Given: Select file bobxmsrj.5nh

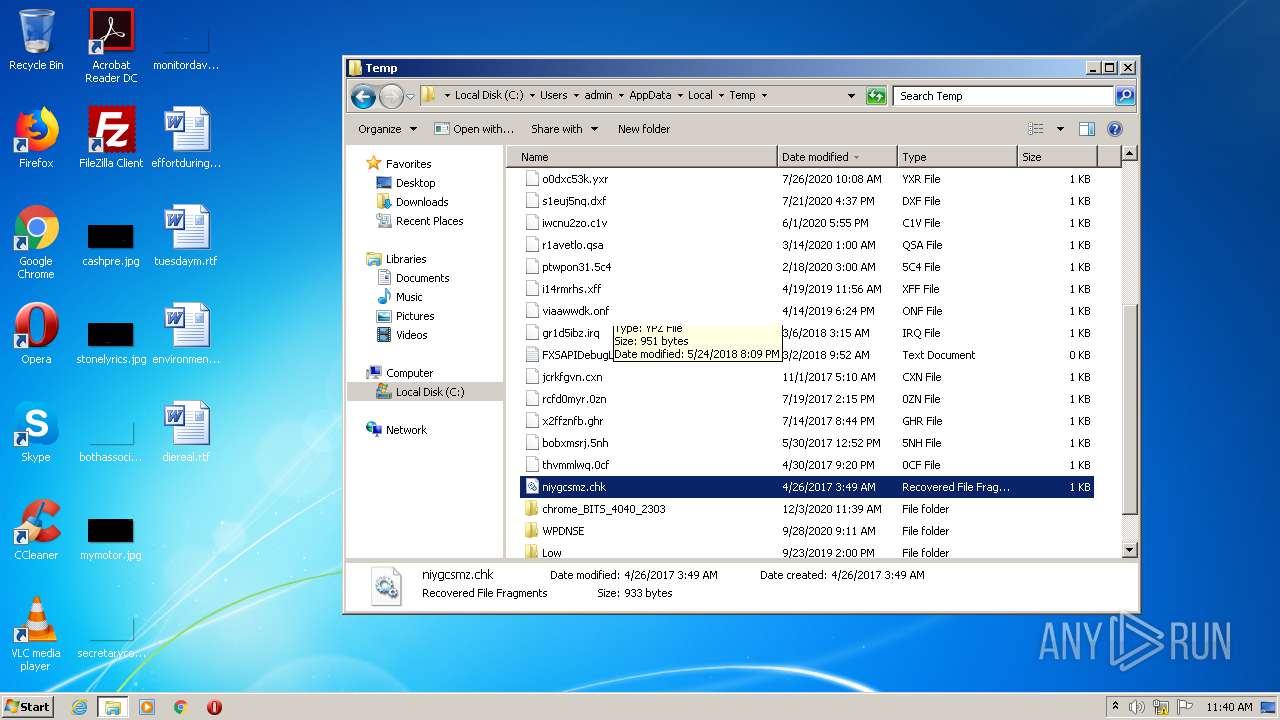Looking at the screenshot, I should (x=575, y=443).
